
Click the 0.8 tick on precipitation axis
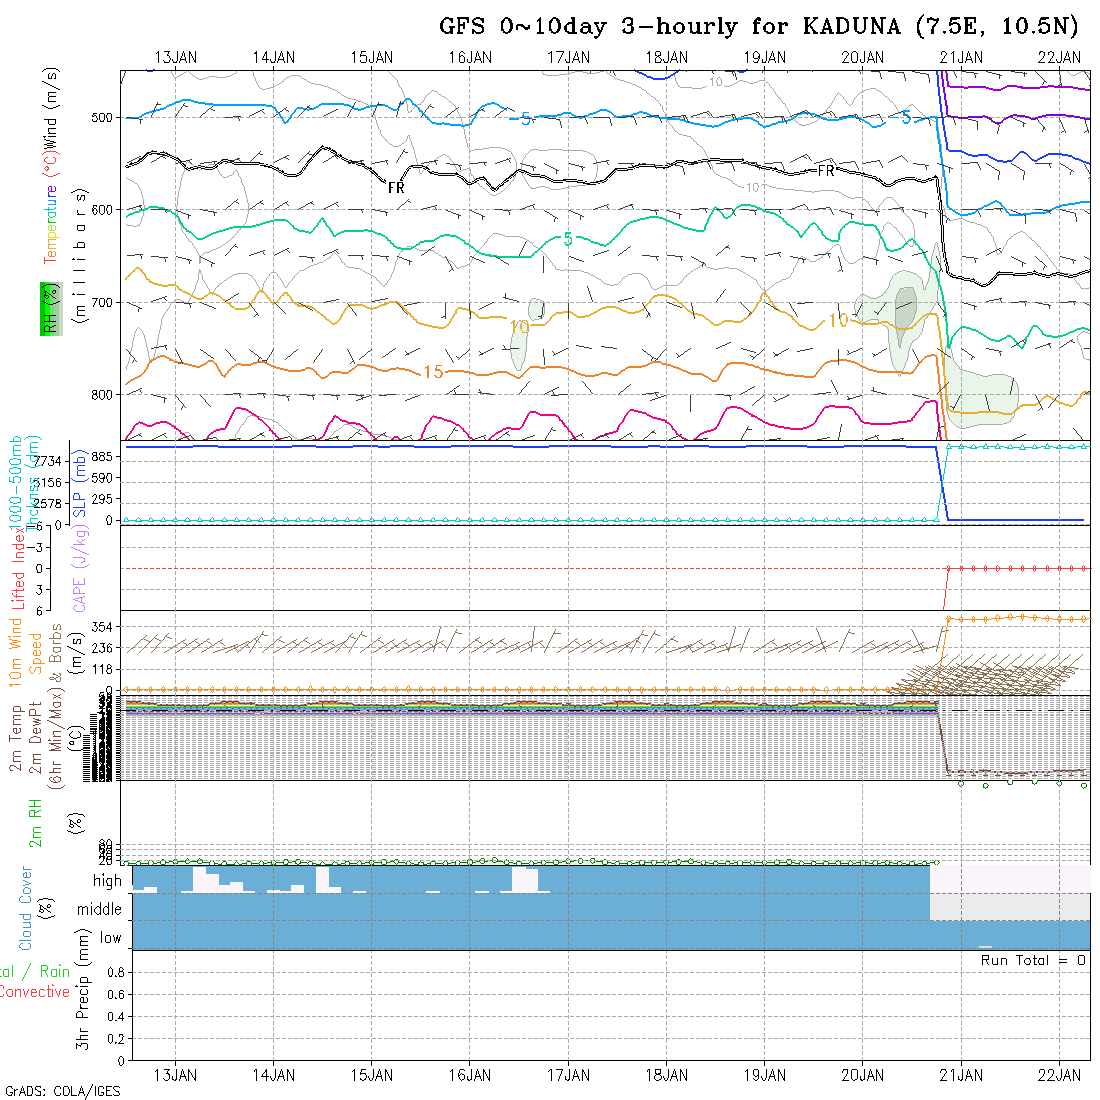(x=112, y=972)
